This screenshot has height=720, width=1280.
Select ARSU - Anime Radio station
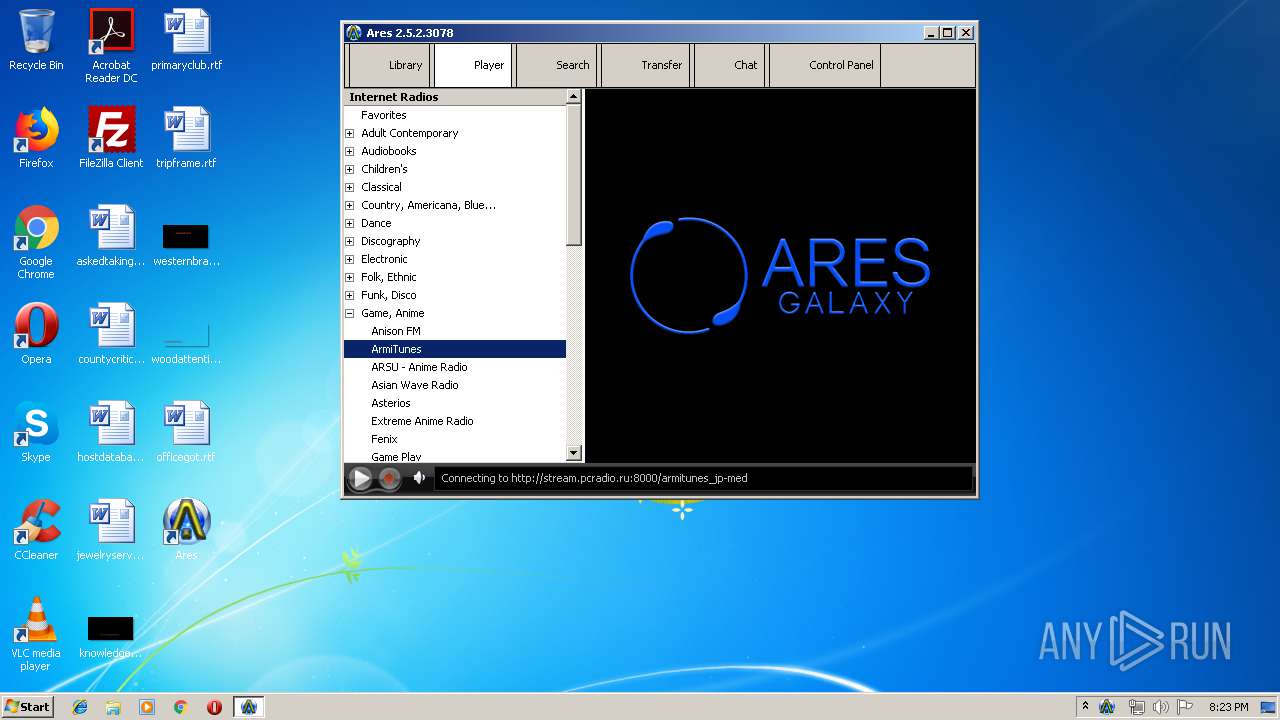tap(419, 367)
